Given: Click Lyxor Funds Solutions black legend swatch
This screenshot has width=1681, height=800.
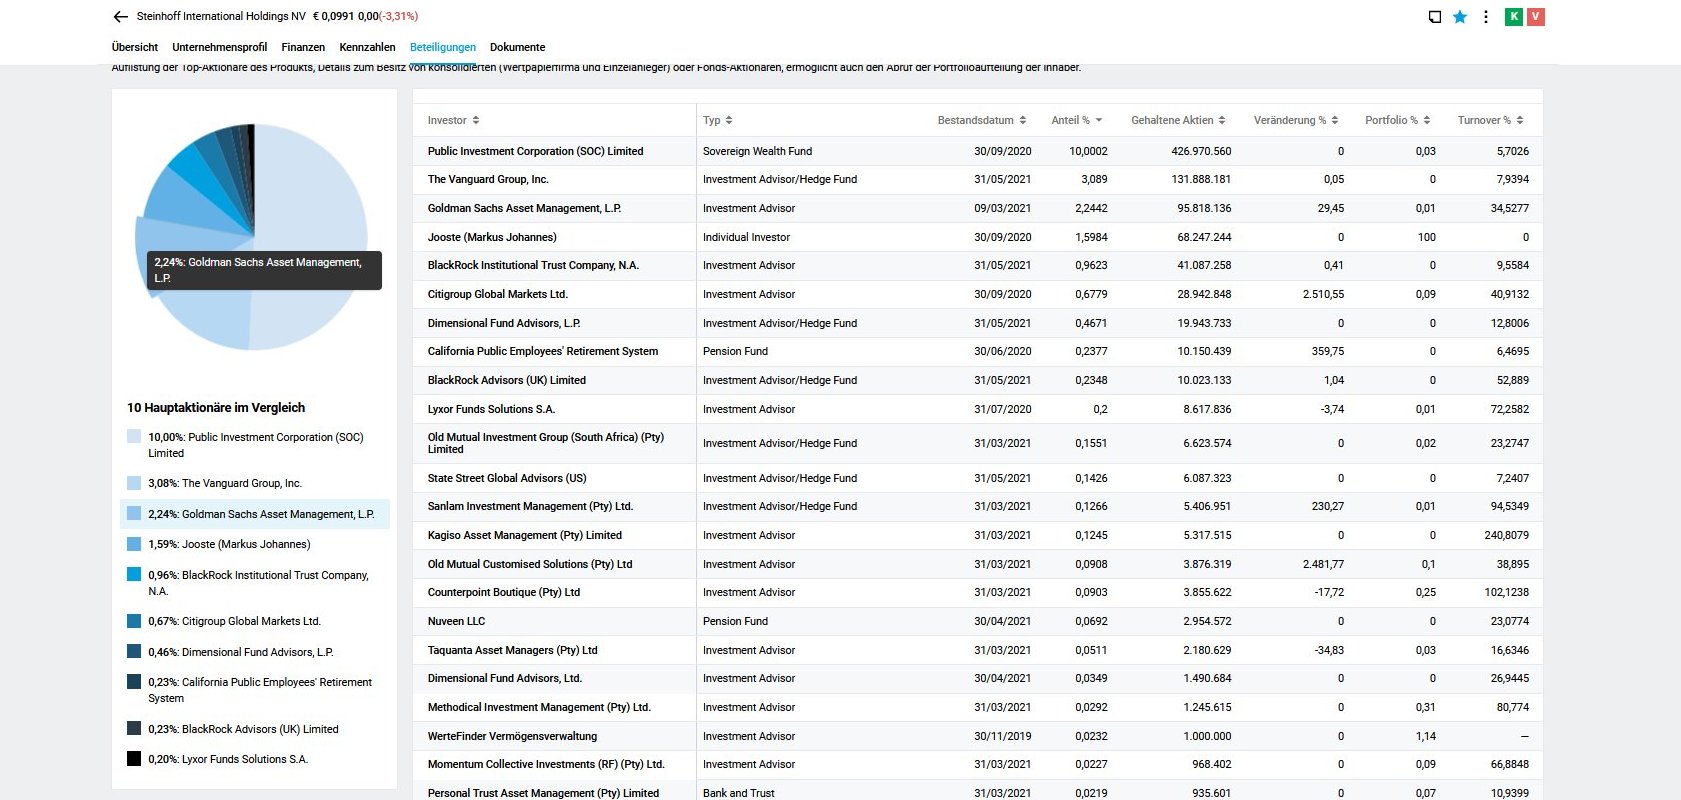Looking at the screenshot, I should pos(134,759).
